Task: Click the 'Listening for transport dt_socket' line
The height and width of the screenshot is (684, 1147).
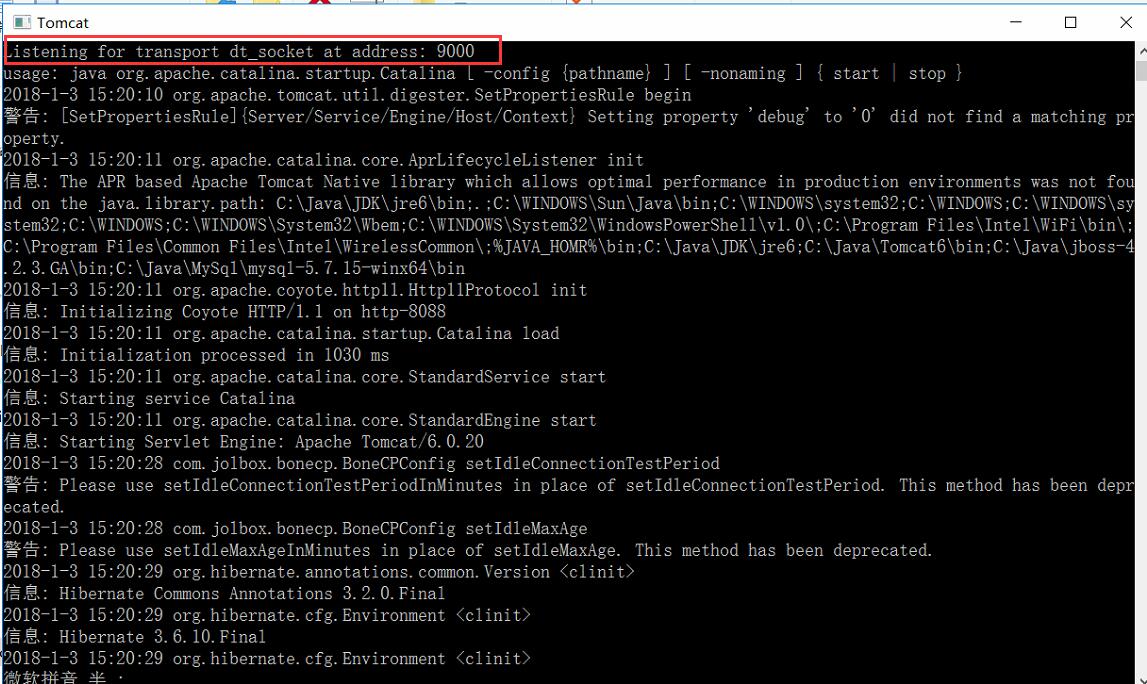Action: point(239,51)
